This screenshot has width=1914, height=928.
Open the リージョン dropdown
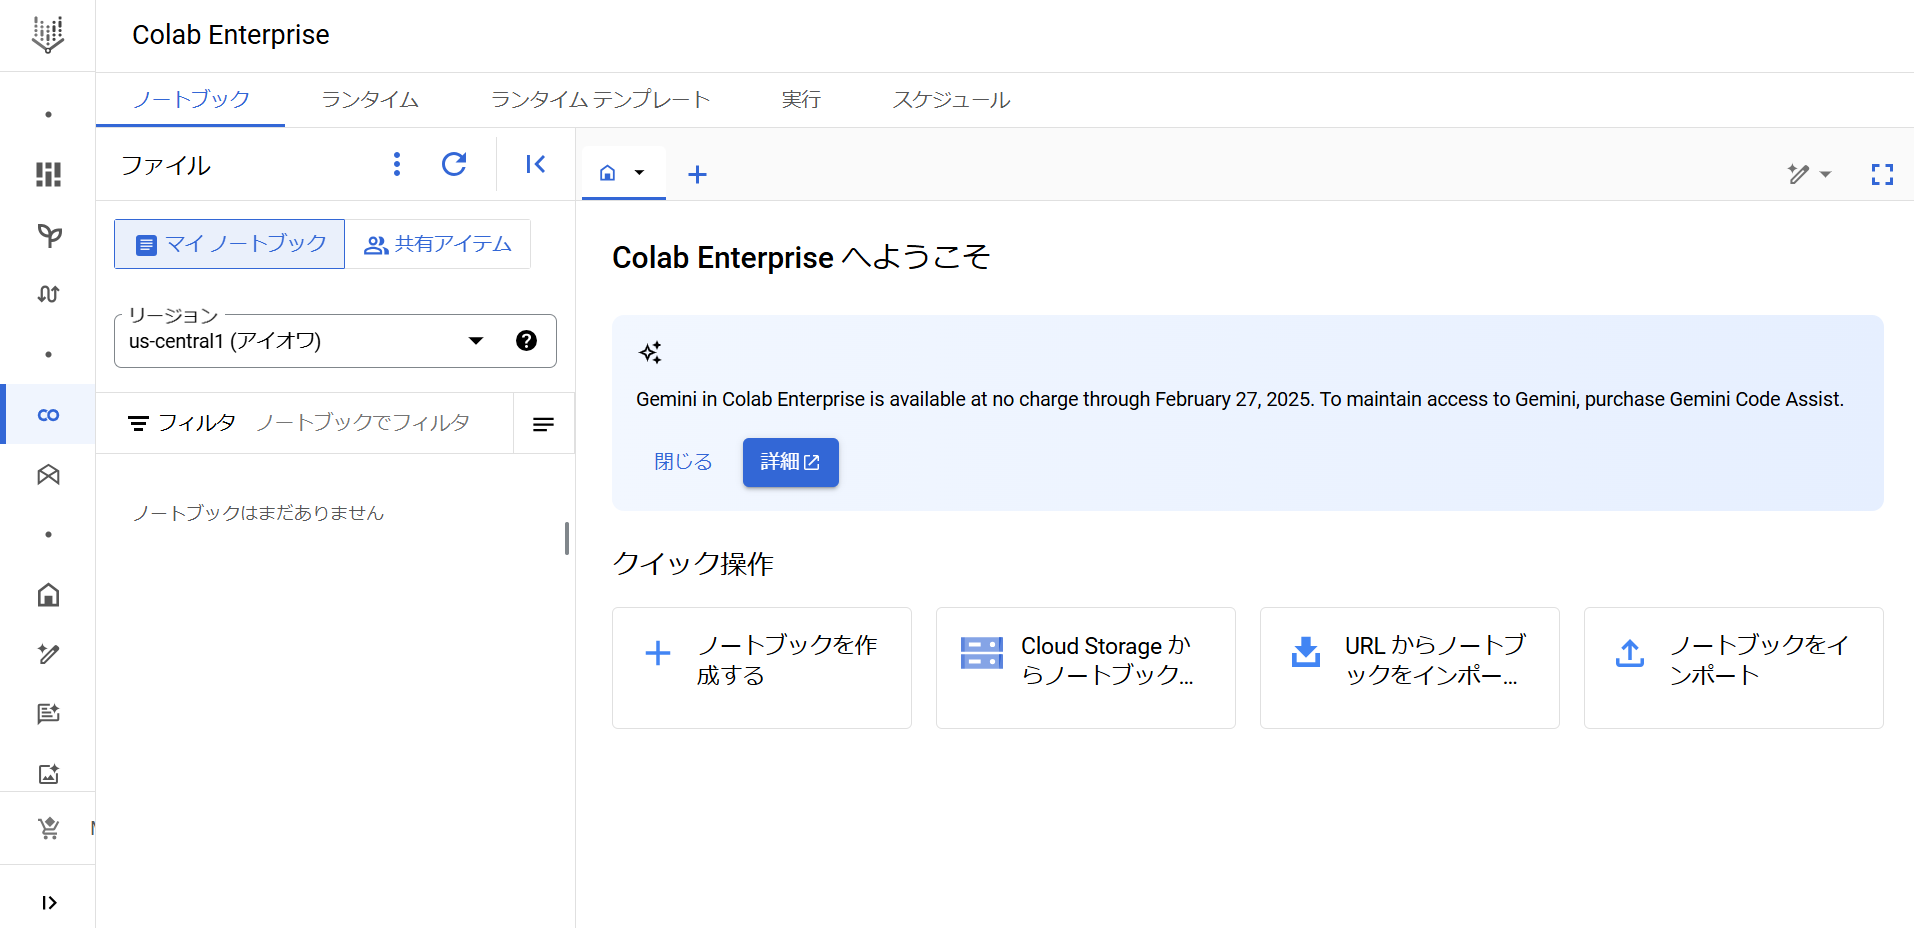click(475, 340)
